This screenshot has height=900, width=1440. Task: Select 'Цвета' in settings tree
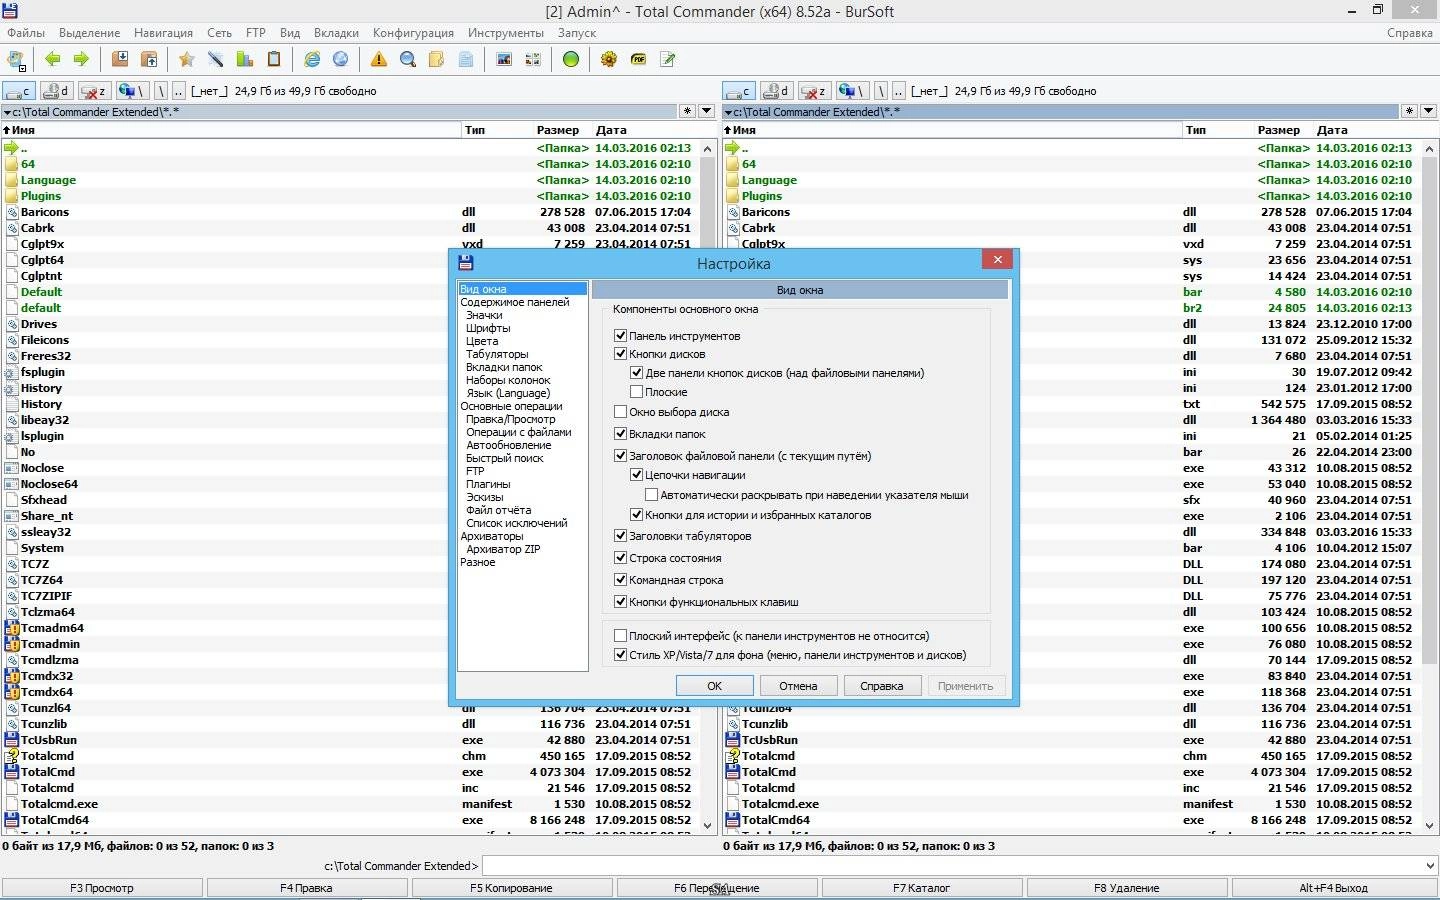pos(482,341)
